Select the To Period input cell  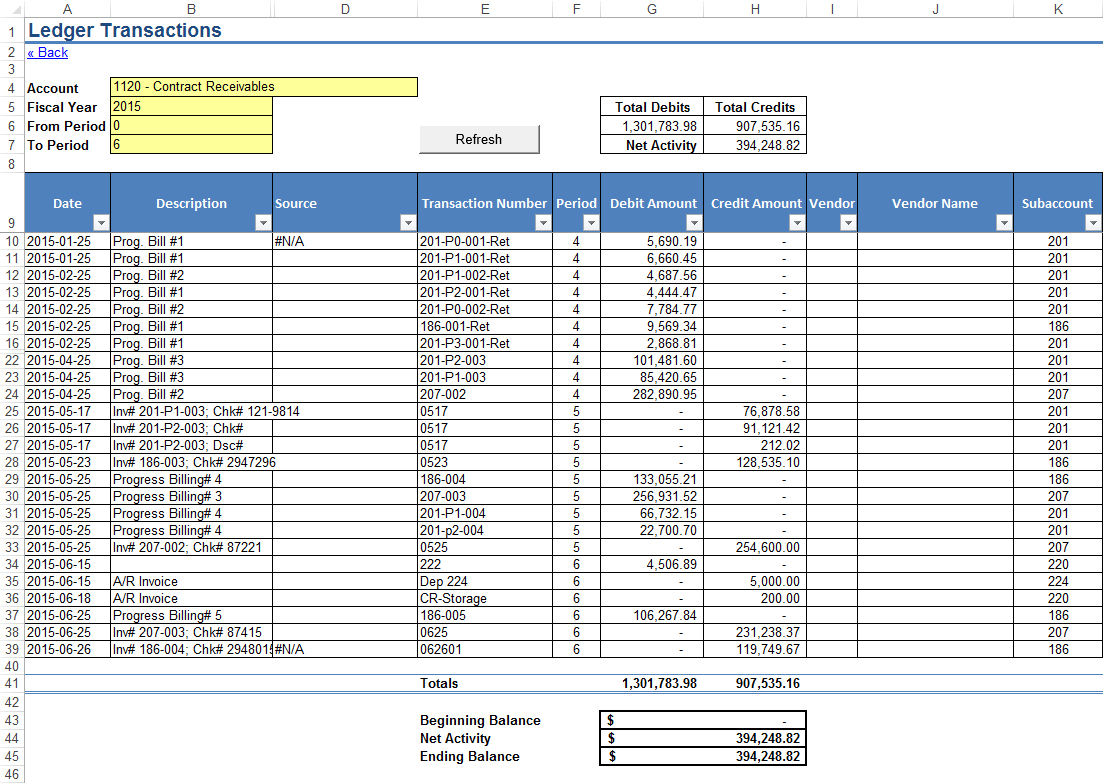(x=191, y=144)
